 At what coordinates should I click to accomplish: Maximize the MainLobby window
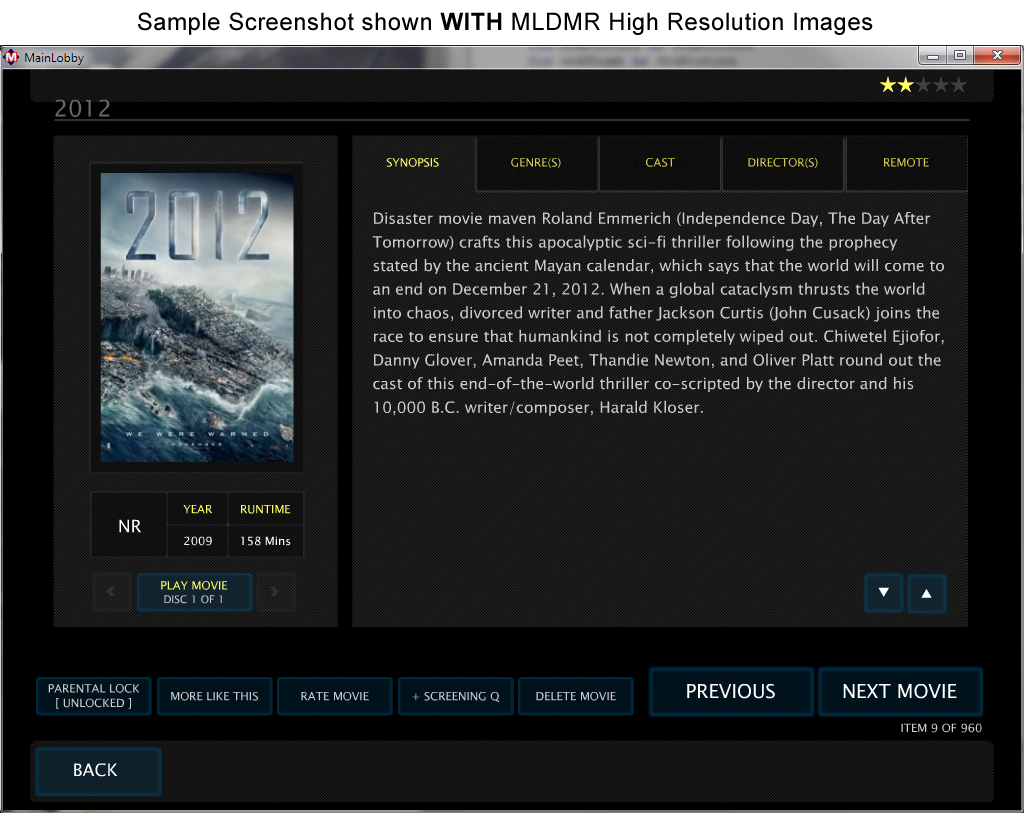pyautogui.click(x=960, y=56)
